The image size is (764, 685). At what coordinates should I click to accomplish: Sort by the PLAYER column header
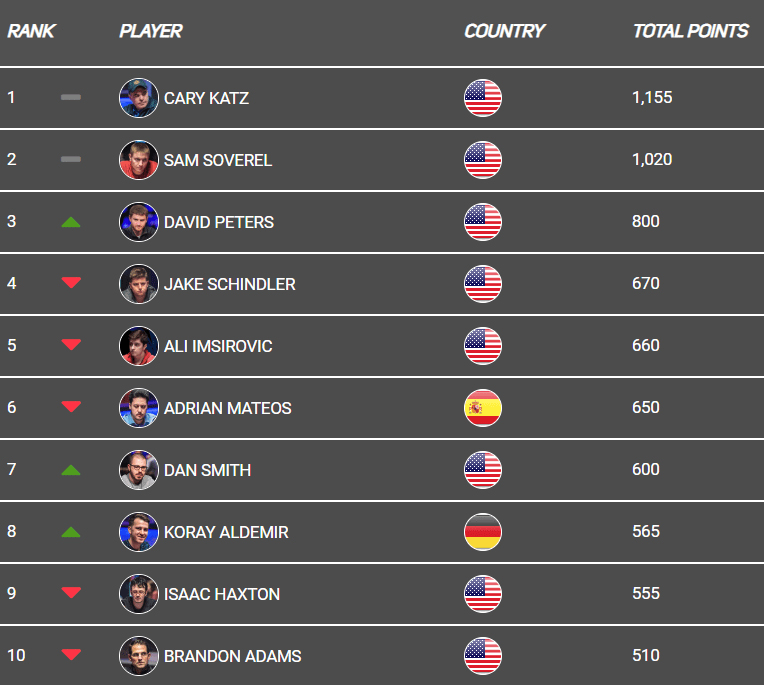(x=151, y=31)
